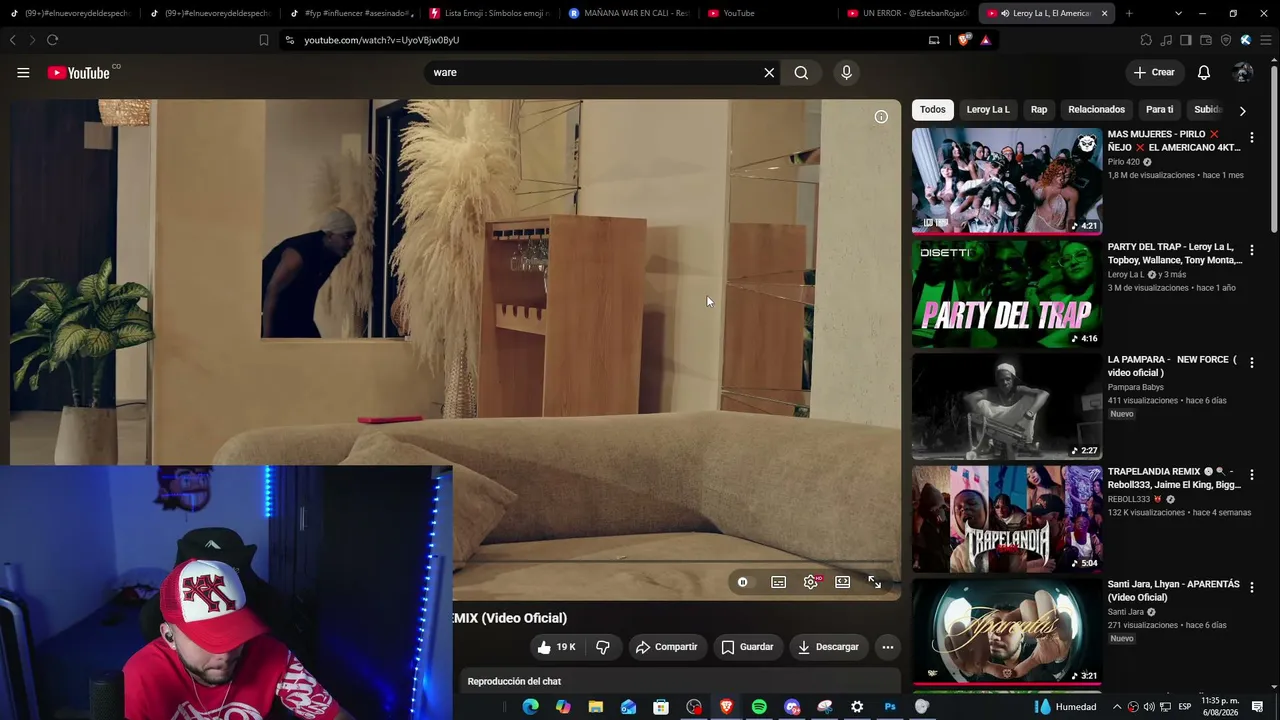
Task: Open the browser main menu
Action: click(1265, 40)
